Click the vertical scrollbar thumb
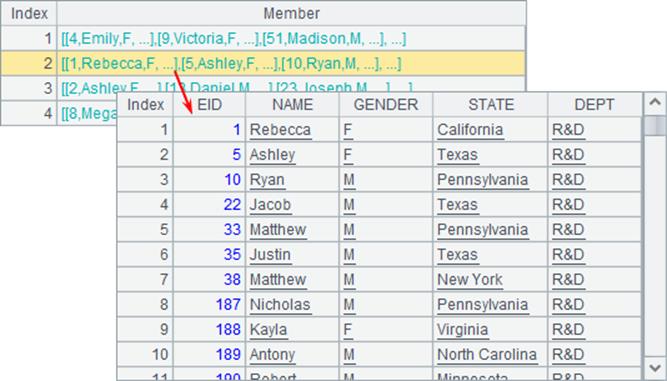Viewport: 667px width, 381px height. [x=655, y=125]
